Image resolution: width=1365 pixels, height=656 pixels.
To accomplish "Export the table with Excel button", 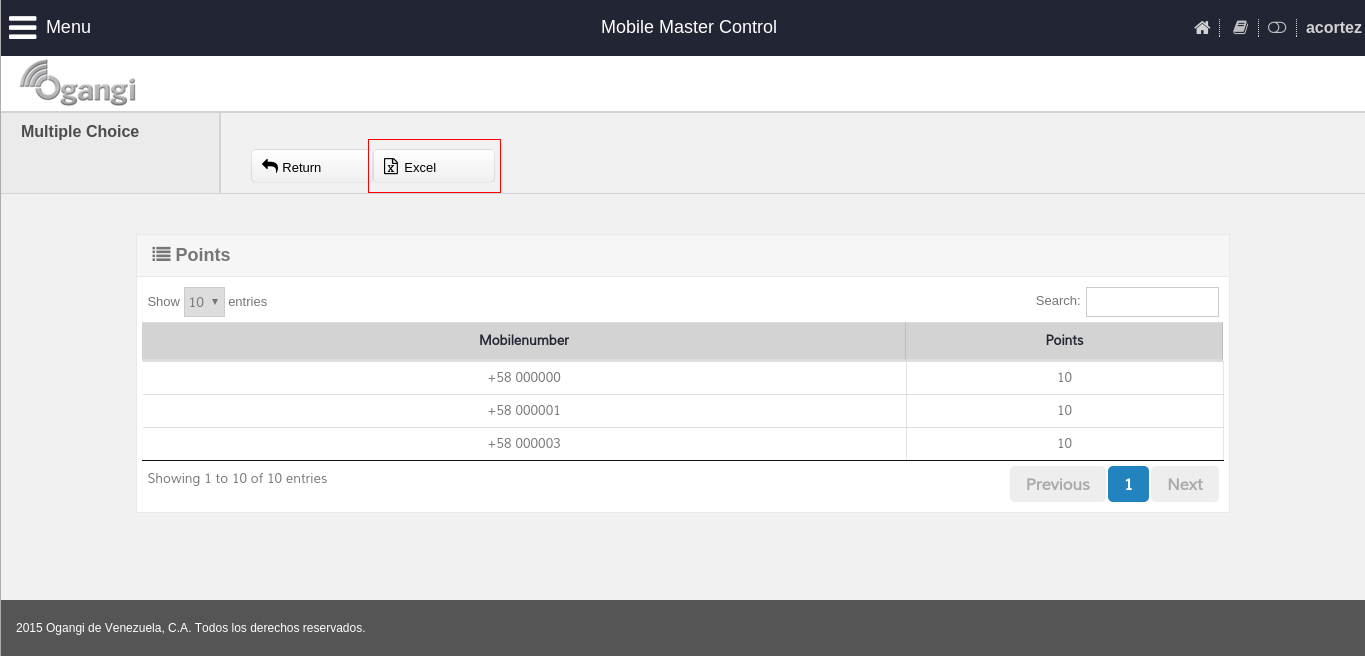I will click(x=434, y=167).
